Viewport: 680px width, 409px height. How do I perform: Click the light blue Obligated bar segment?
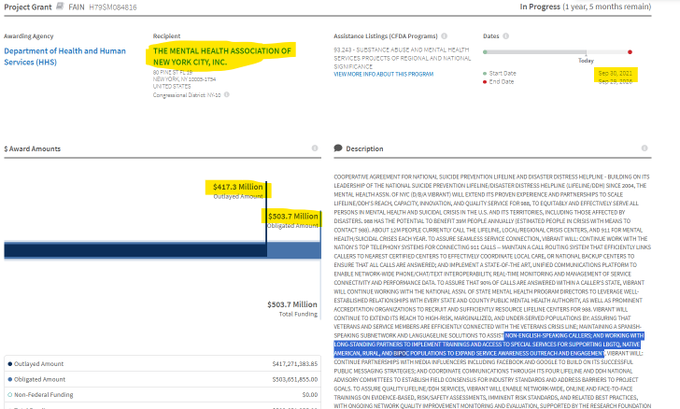point(292,250)
